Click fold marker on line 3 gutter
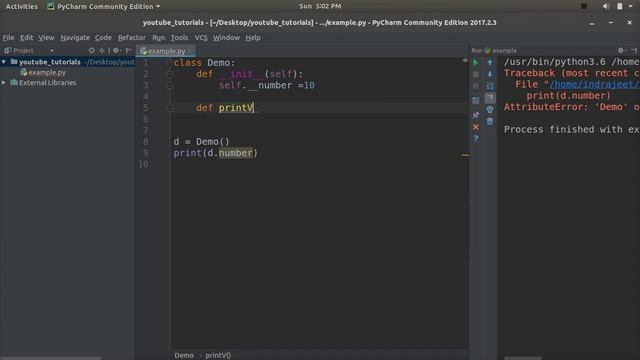 point(170,85)
